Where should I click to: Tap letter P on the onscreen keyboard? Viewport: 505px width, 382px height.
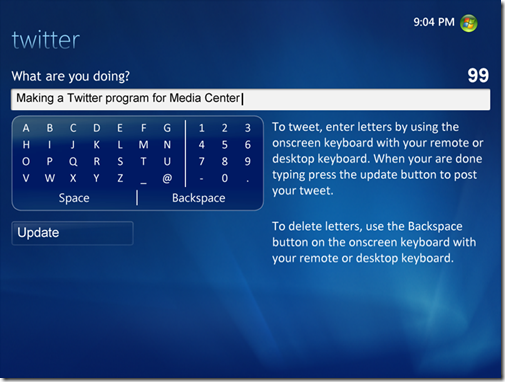[50, 162]
